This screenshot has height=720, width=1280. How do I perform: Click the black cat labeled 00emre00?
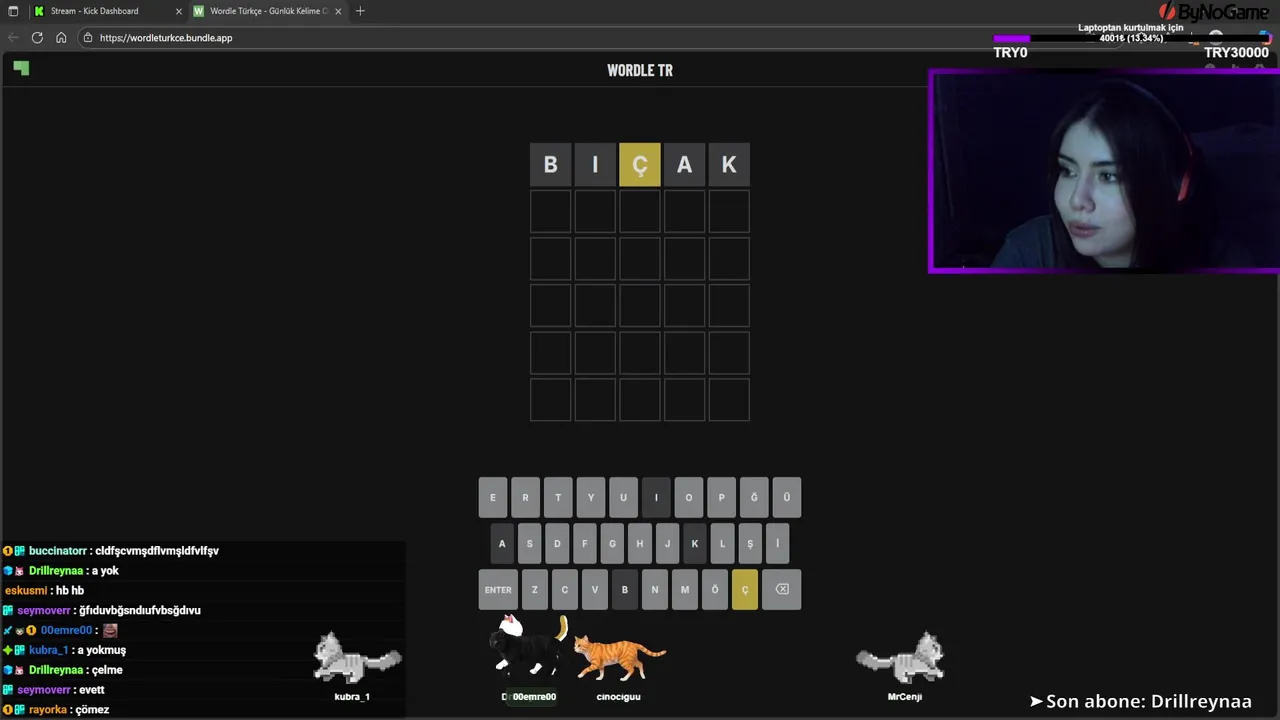pos(530,645)
